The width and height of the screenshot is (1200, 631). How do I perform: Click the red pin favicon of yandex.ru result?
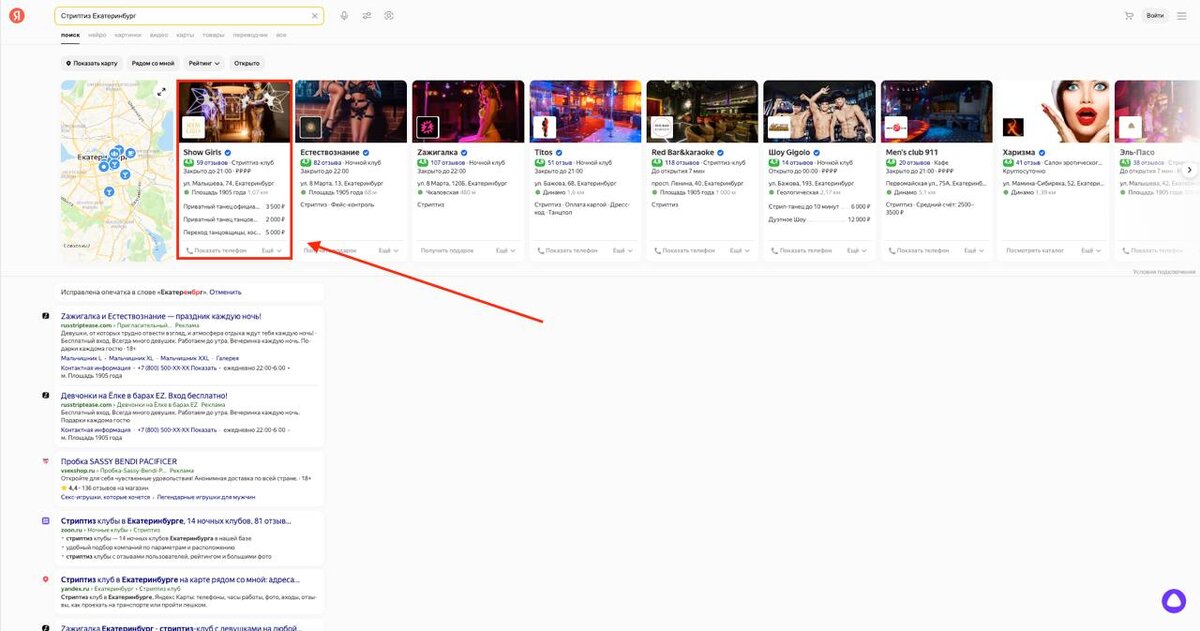pyautogui.click(x=46, y=579)
